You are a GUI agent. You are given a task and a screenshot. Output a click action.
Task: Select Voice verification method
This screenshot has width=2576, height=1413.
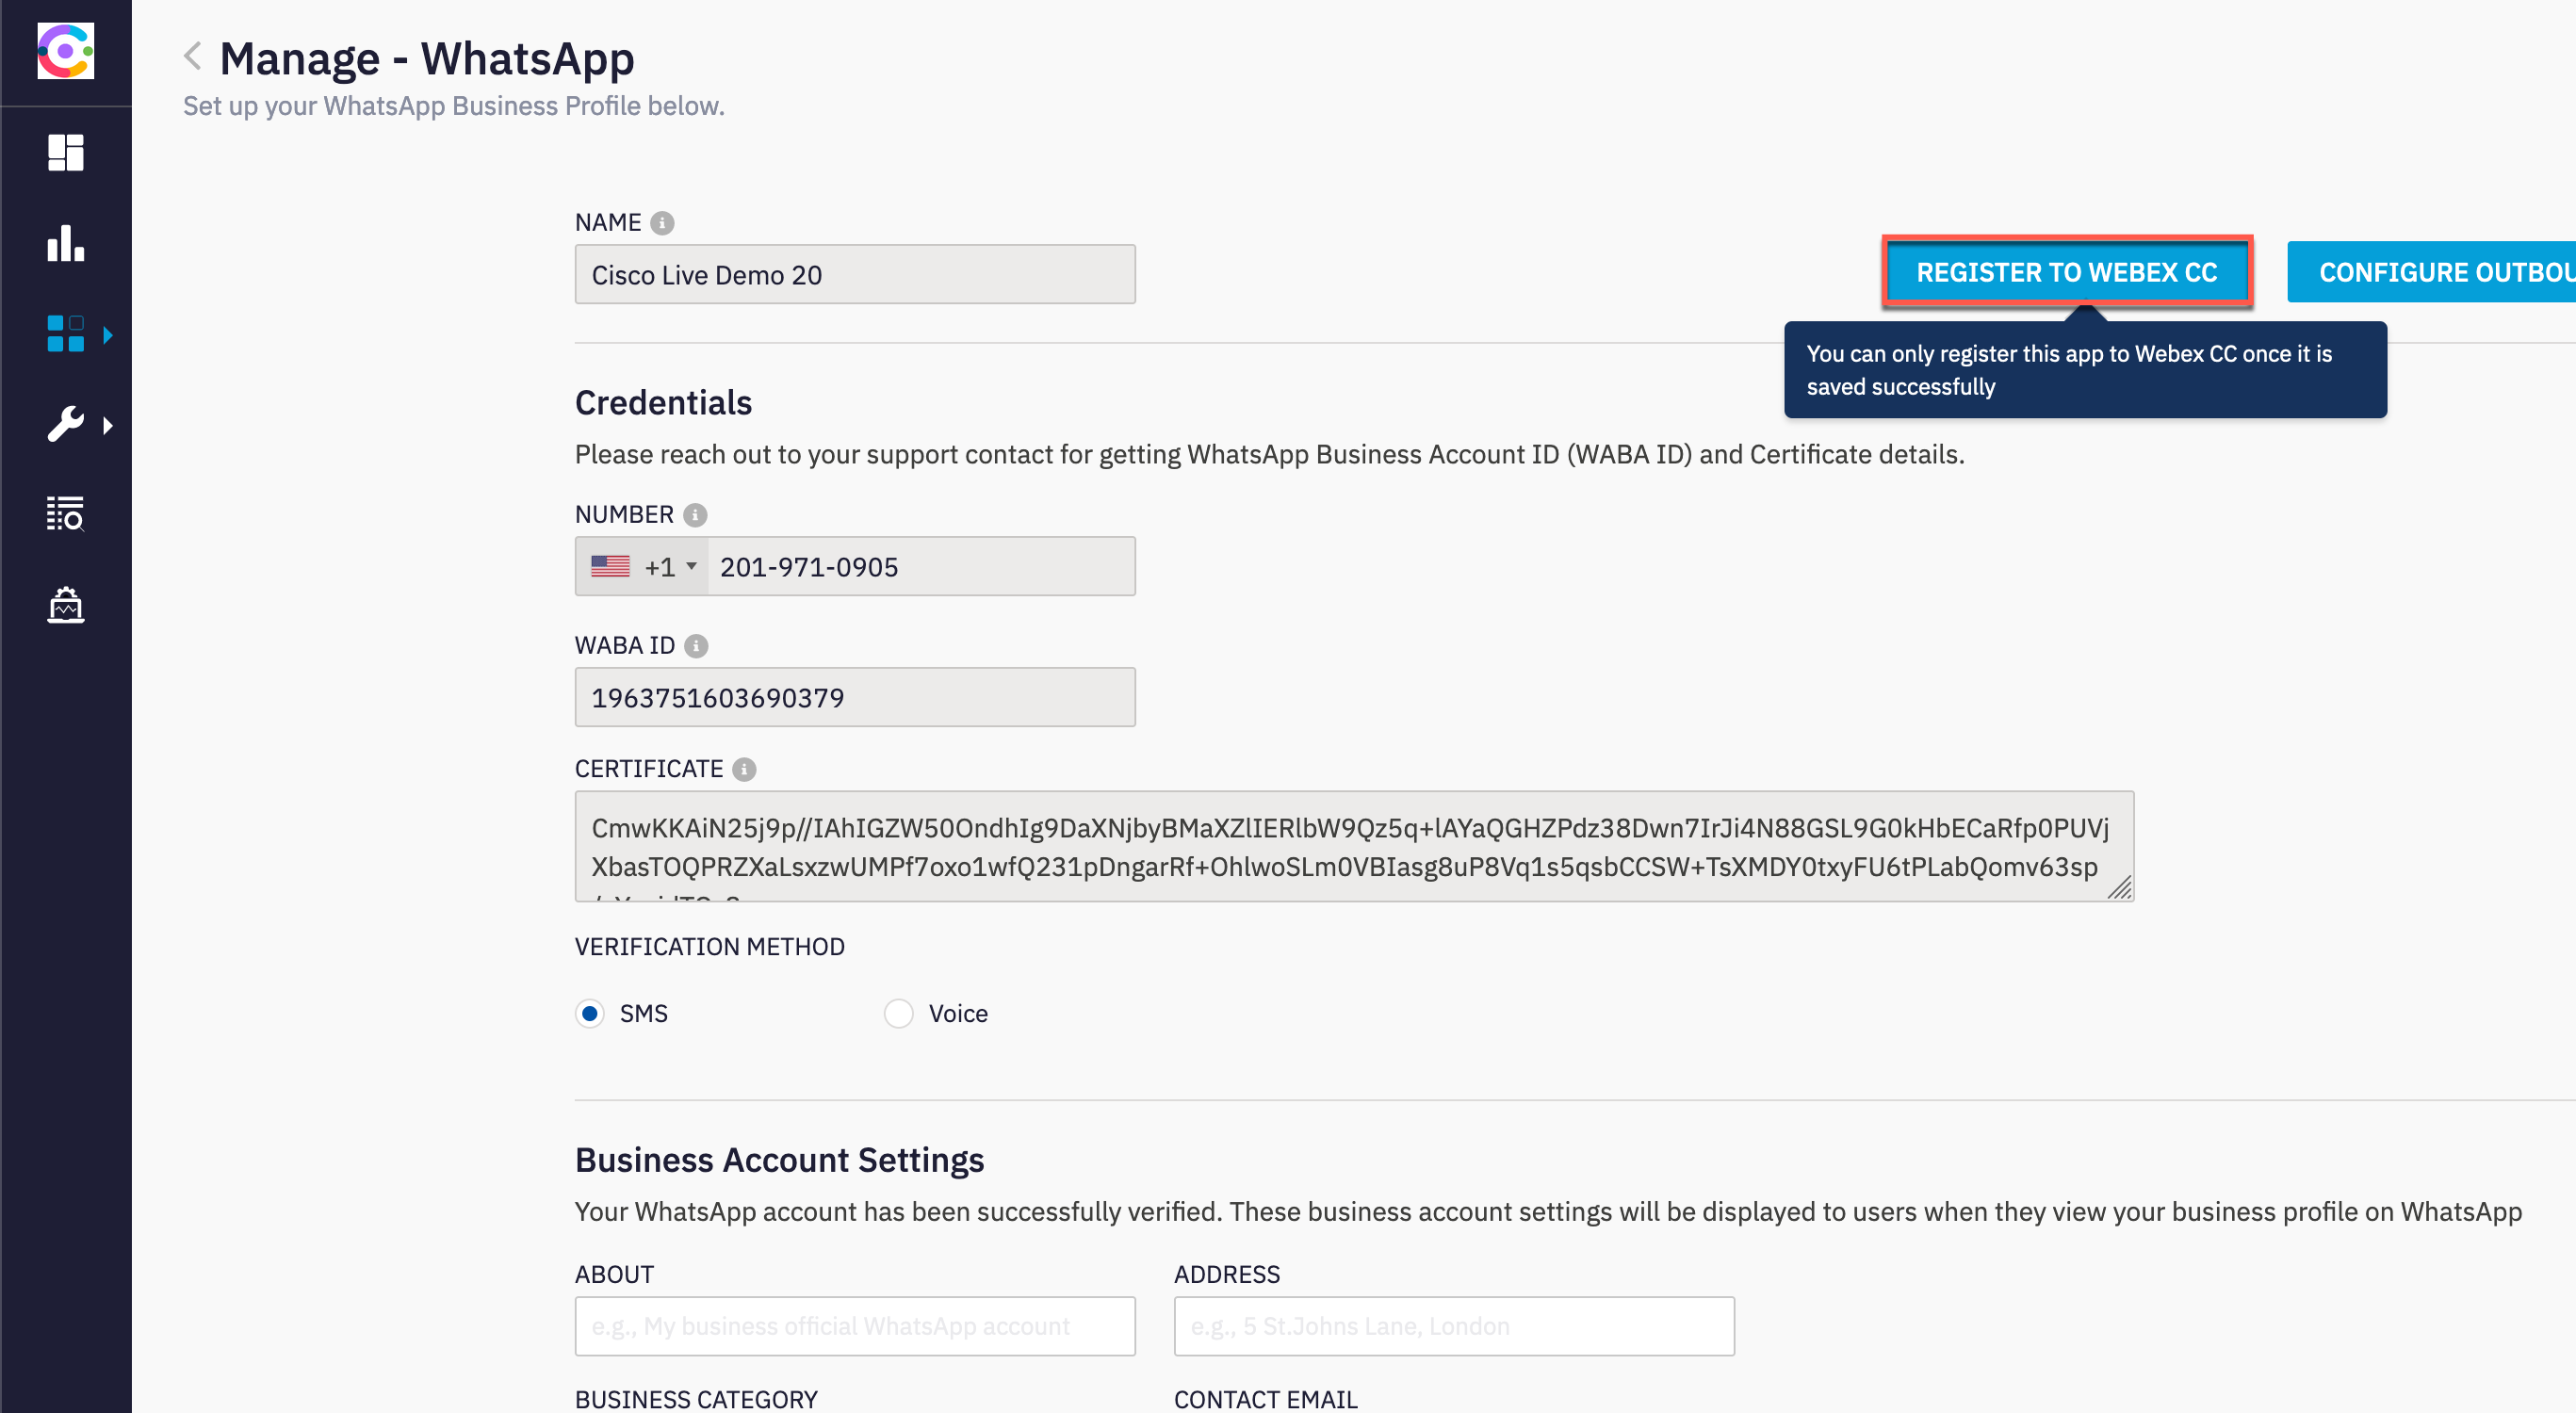(899, 1014)
